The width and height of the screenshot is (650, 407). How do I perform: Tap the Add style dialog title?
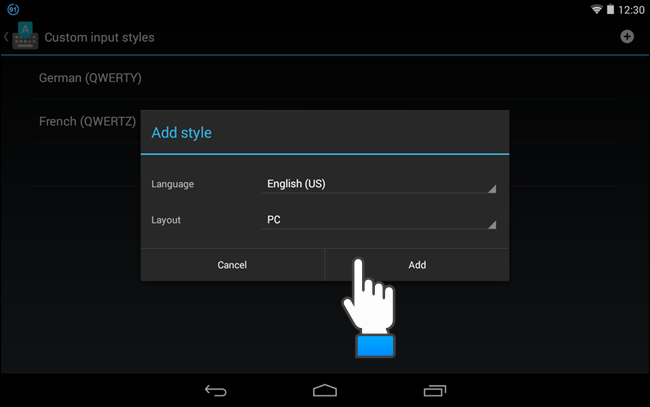tap(182, 133)
